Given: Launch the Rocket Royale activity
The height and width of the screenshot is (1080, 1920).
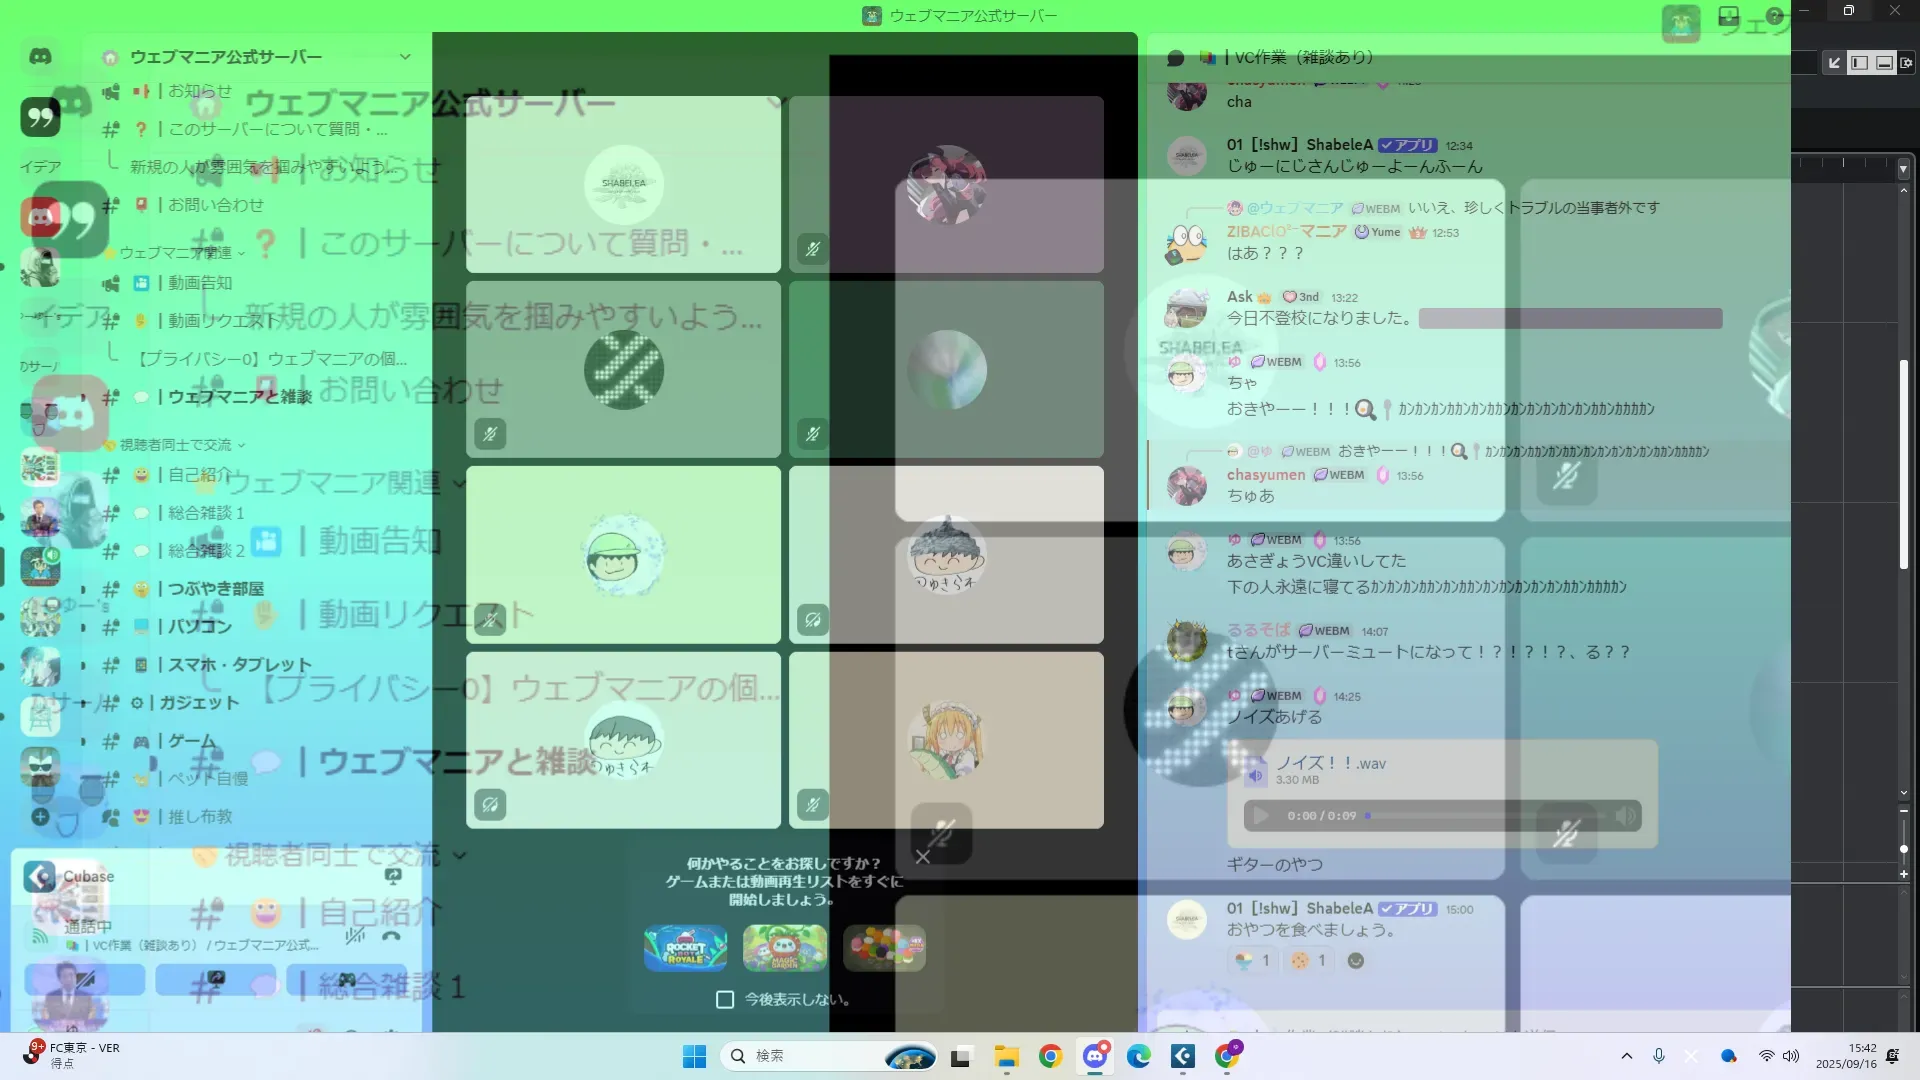Looking at the screenshot, I should pyautogui.click(x=685, y=948).
